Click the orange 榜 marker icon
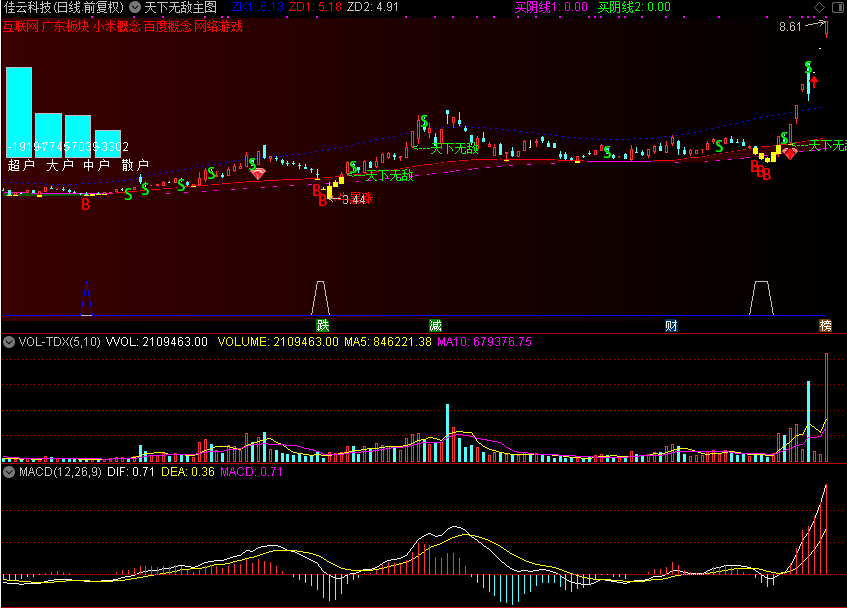The width and height of the screenshot is (847, 608). [825, 325]
